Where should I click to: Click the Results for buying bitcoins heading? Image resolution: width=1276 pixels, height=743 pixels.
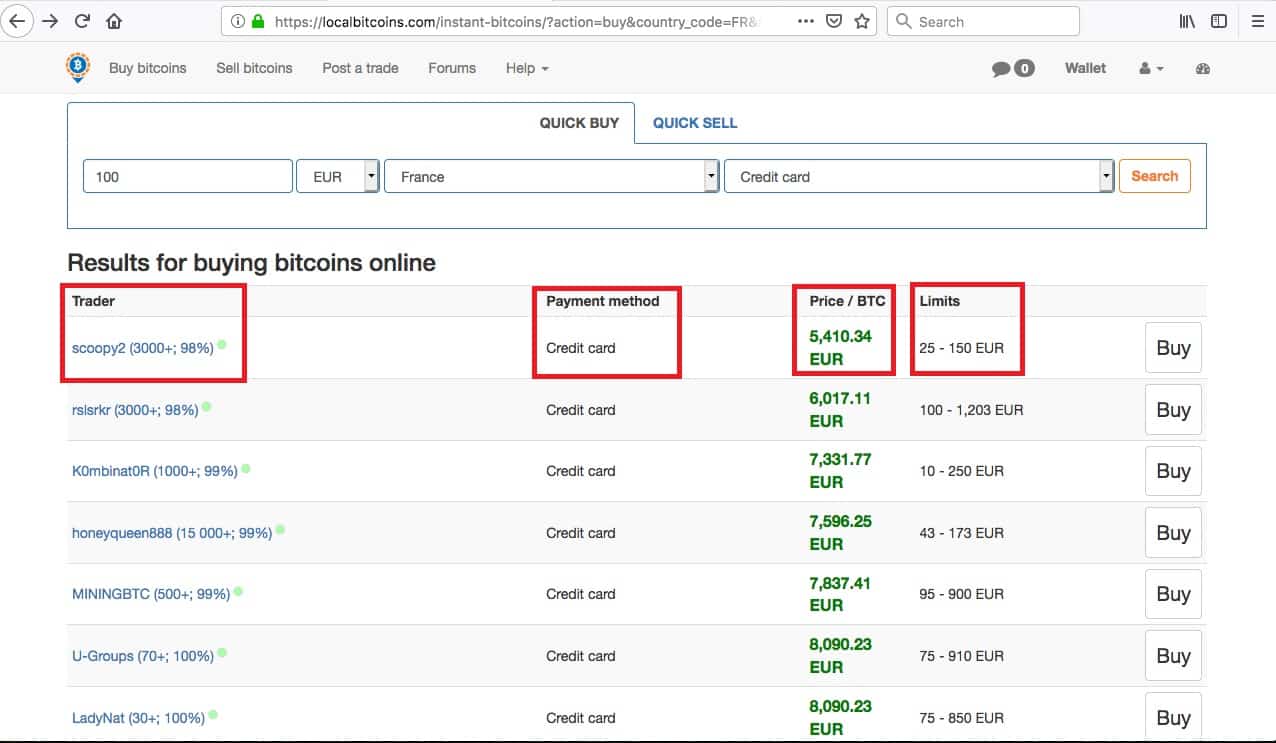(252, 263)
